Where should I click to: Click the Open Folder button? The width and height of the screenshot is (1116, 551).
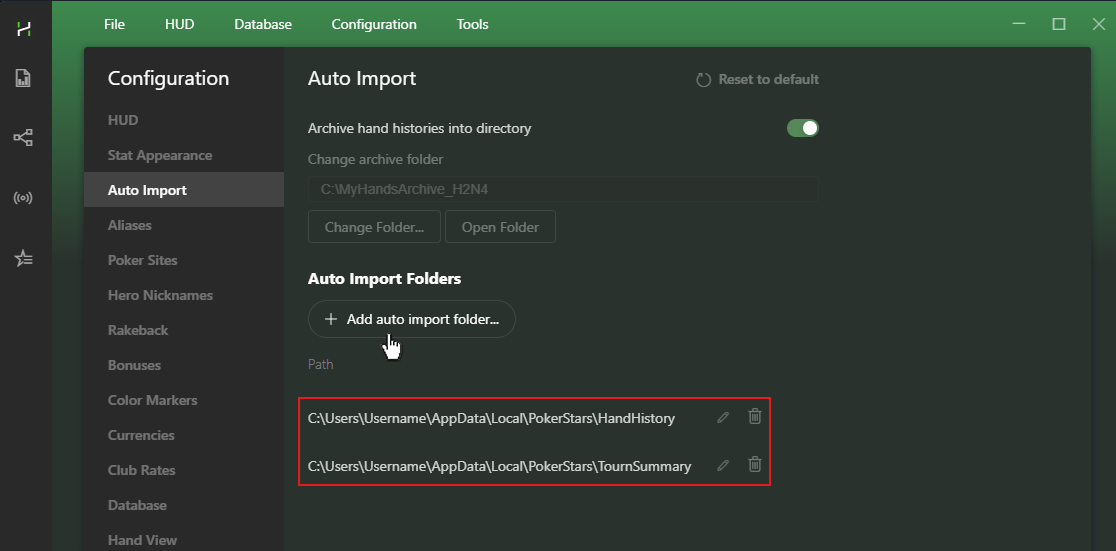[x=500, y=227]
